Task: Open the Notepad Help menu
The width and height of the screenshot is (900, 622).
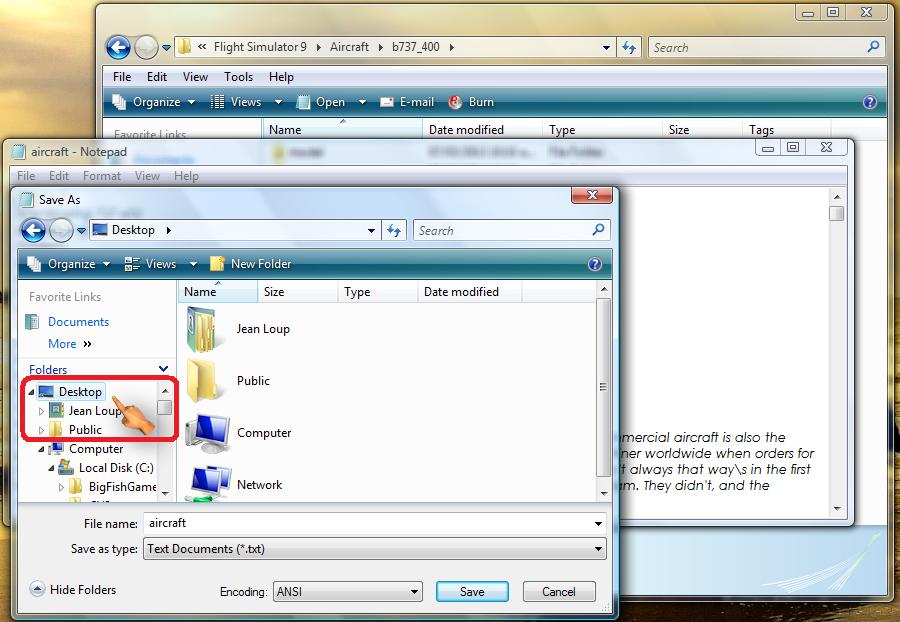Action: pyautogui.click(x=186, y=176)
